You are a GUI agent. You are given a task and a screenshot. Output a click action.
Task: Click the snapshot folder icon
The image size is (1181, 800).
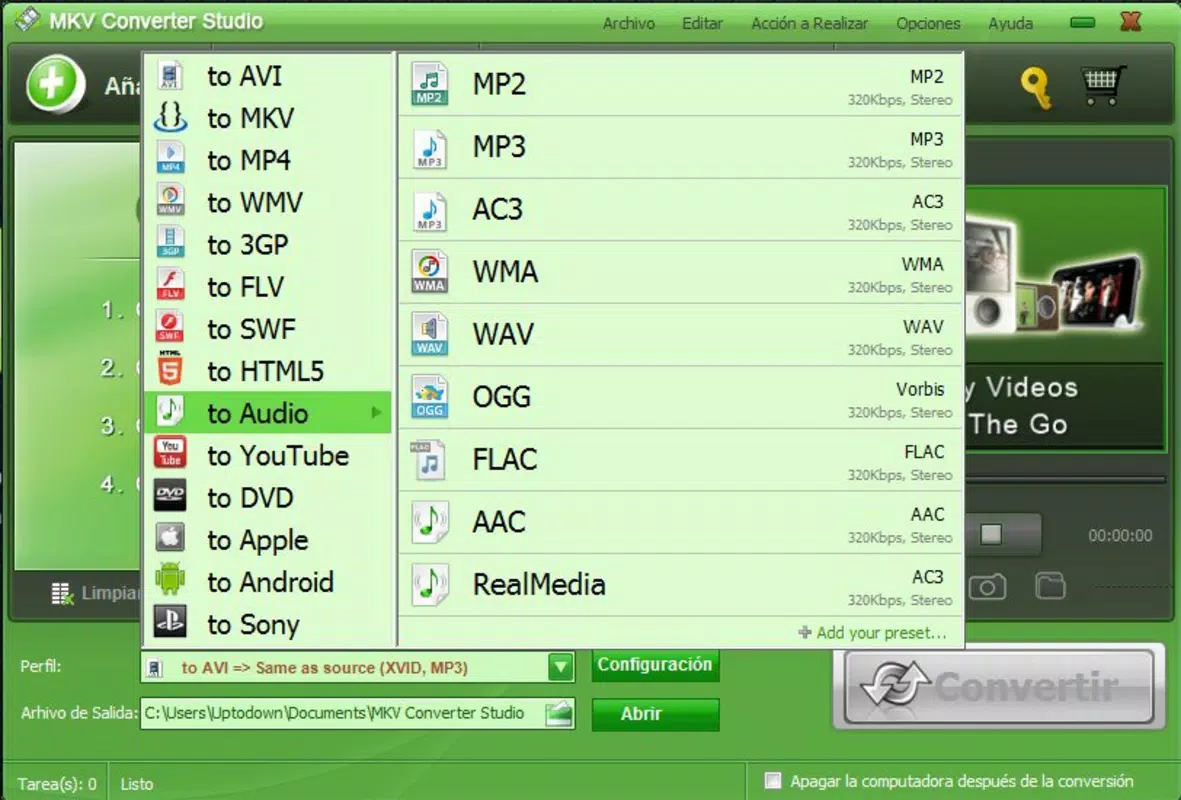(x=1050, y=585)
